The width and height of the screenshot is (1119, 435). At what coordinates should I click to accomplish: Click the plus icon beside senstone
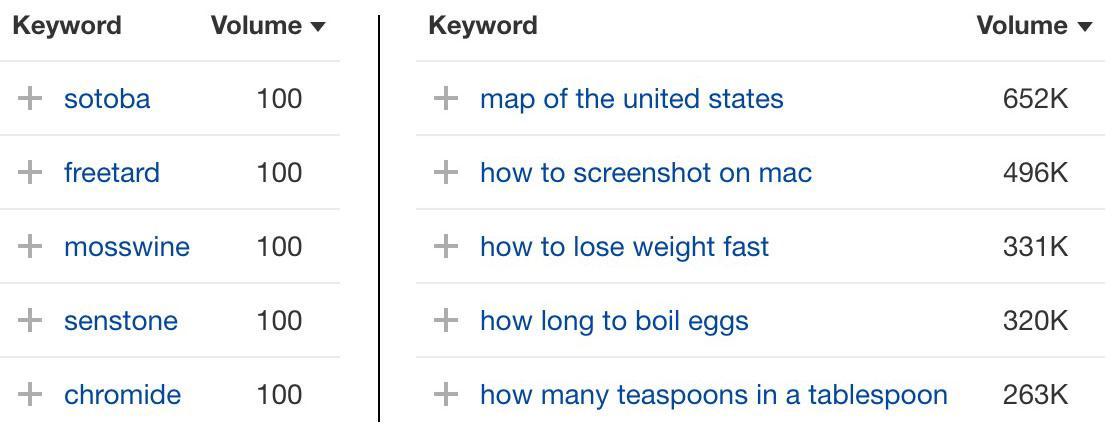[31, 320]
